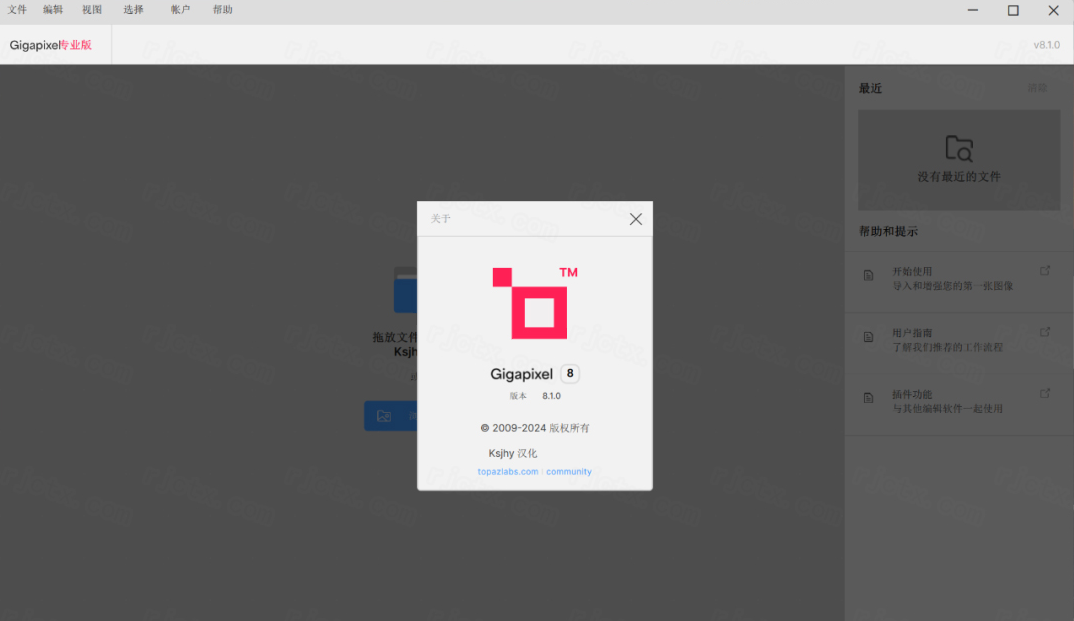Click the pink Gigapixel logo in About dialog
Screen dimensions: 1074x621
(x=530, y=303)
